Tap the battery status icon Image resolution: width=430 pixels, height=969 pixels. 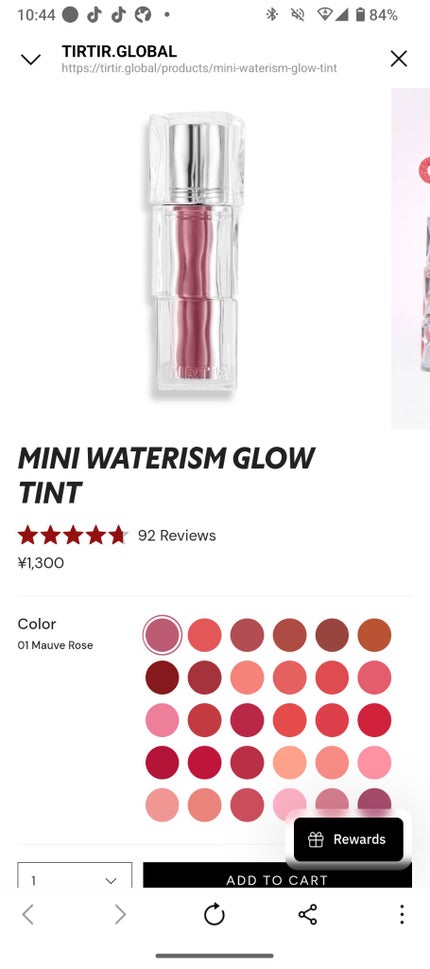tap(360, 14)
